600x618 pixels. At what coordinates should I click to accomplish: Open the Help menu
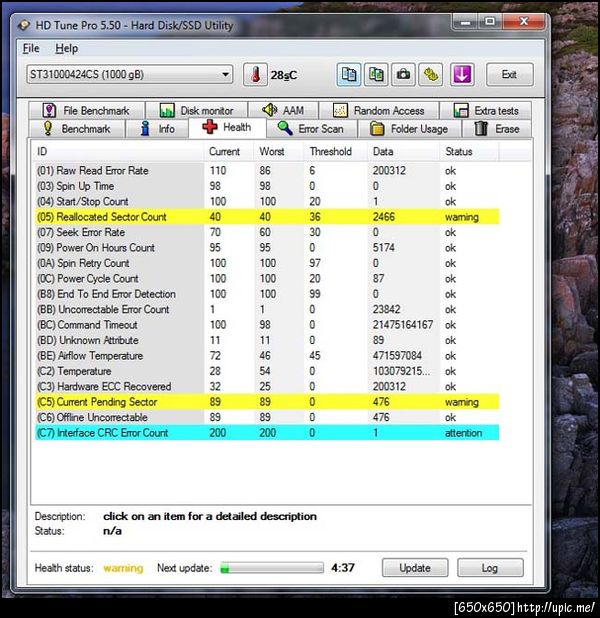(x=67, y=48)
